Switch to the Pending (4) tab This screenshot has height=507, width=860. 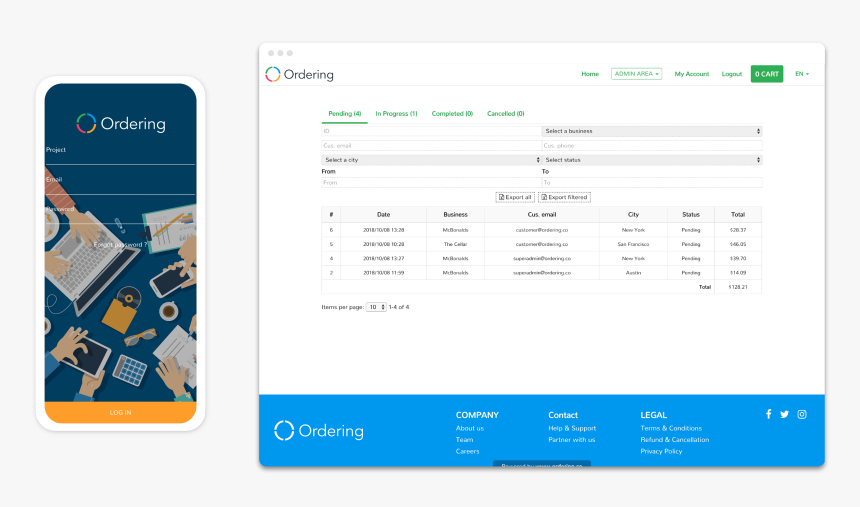point(344,114)
